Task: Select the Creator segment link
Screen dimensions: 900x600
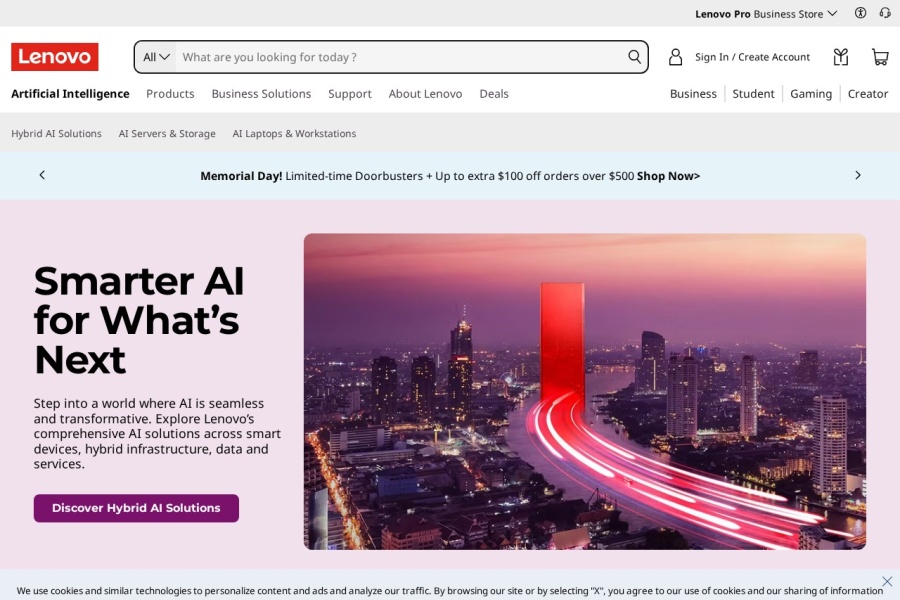Action: tap(868, 94)
